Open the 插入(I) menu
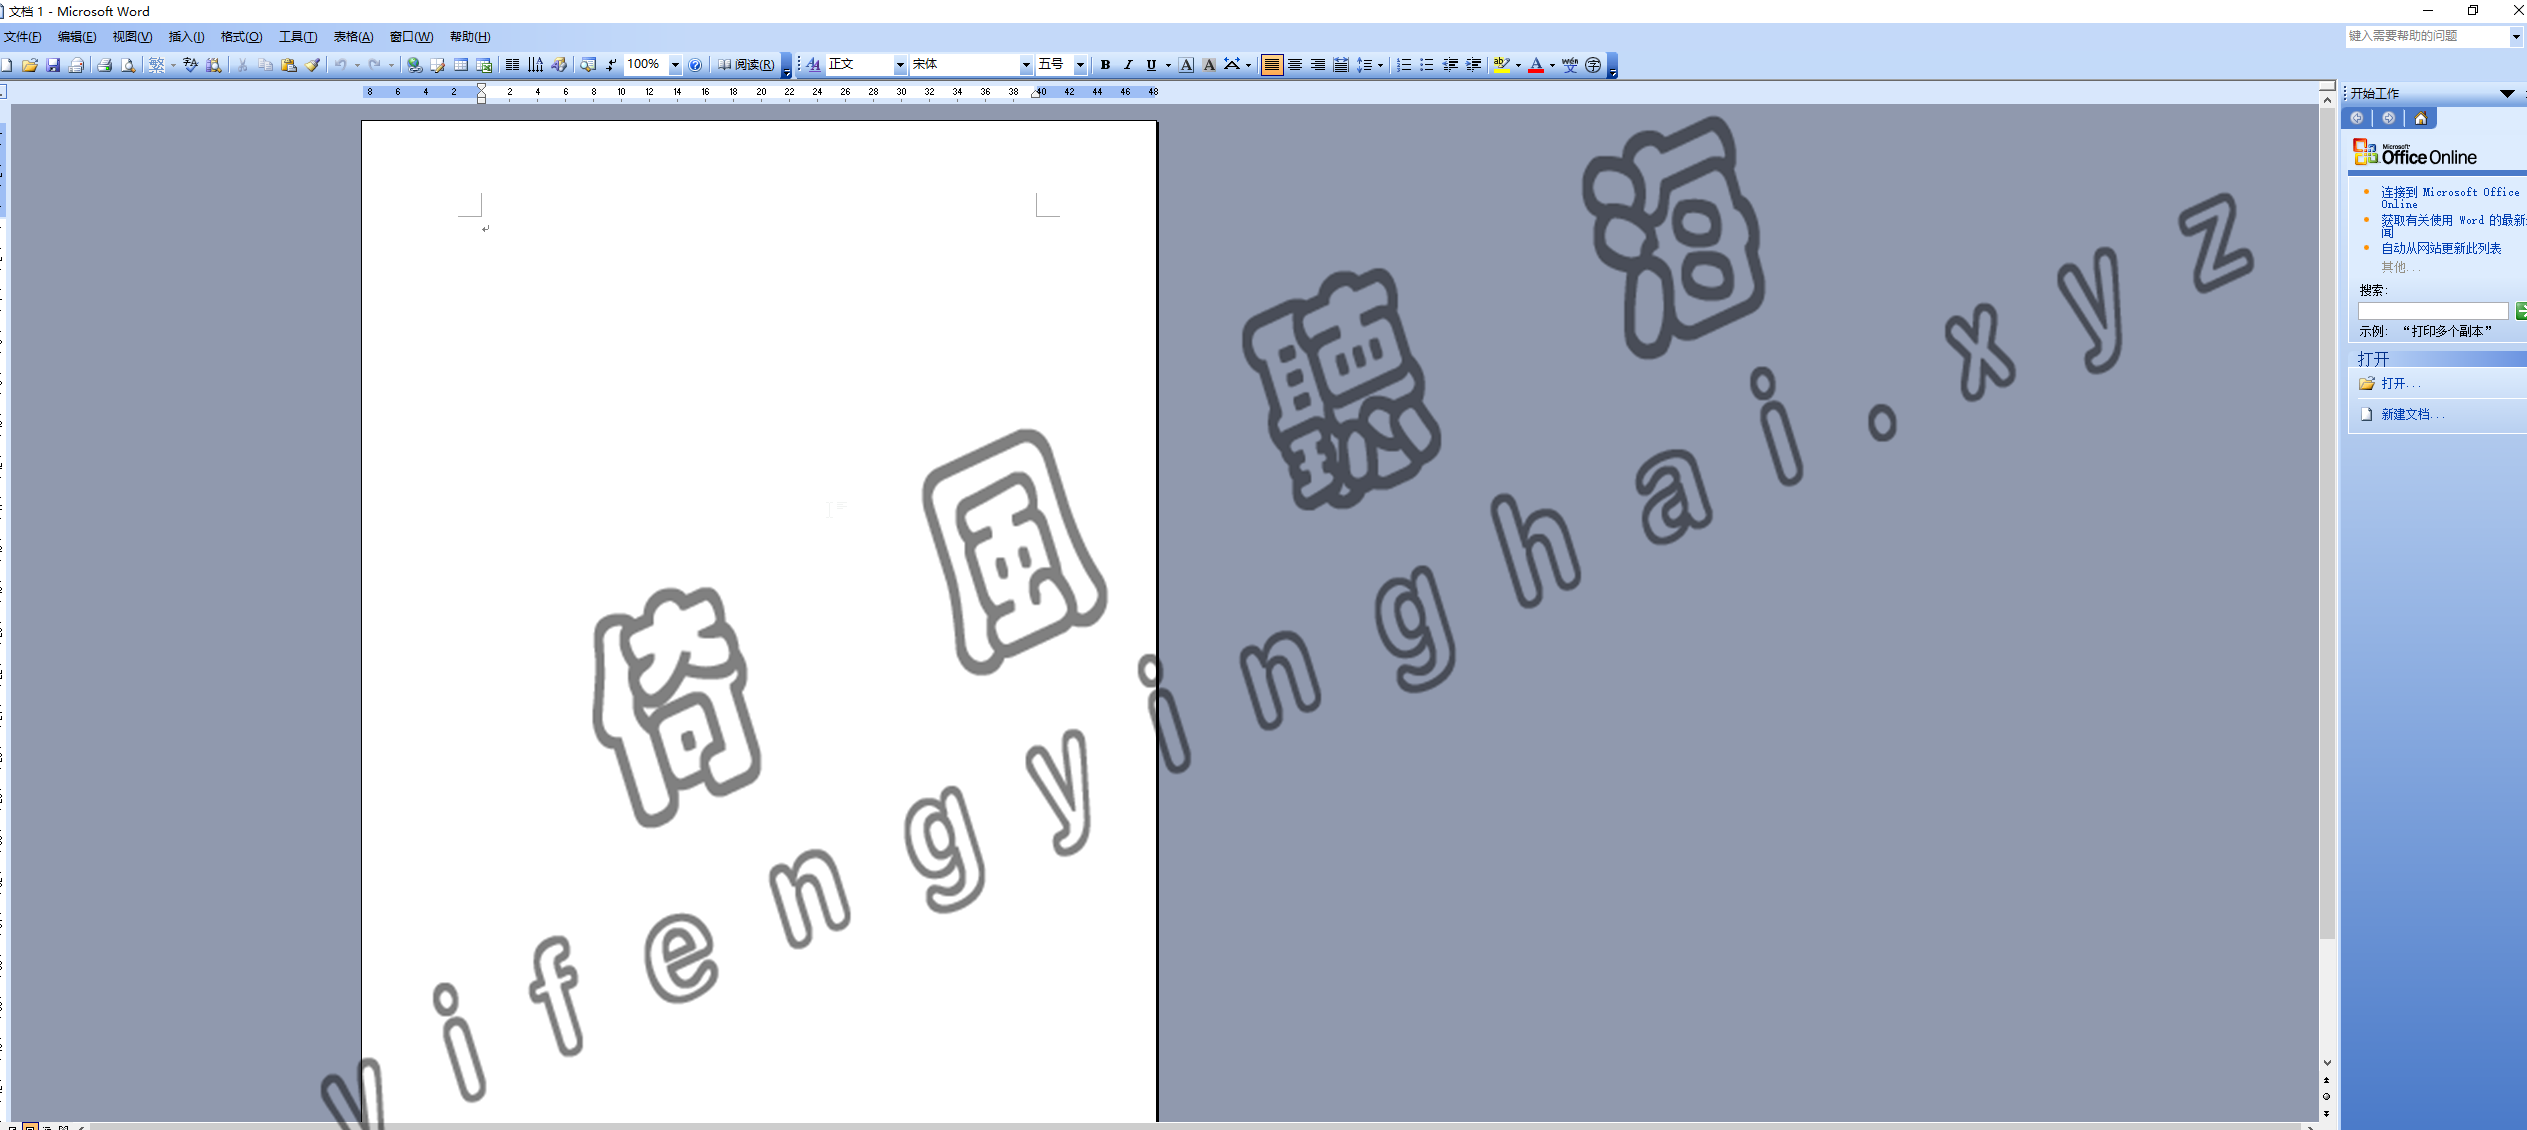This screenshot has height=1130, width=2527. click(186, 37)
